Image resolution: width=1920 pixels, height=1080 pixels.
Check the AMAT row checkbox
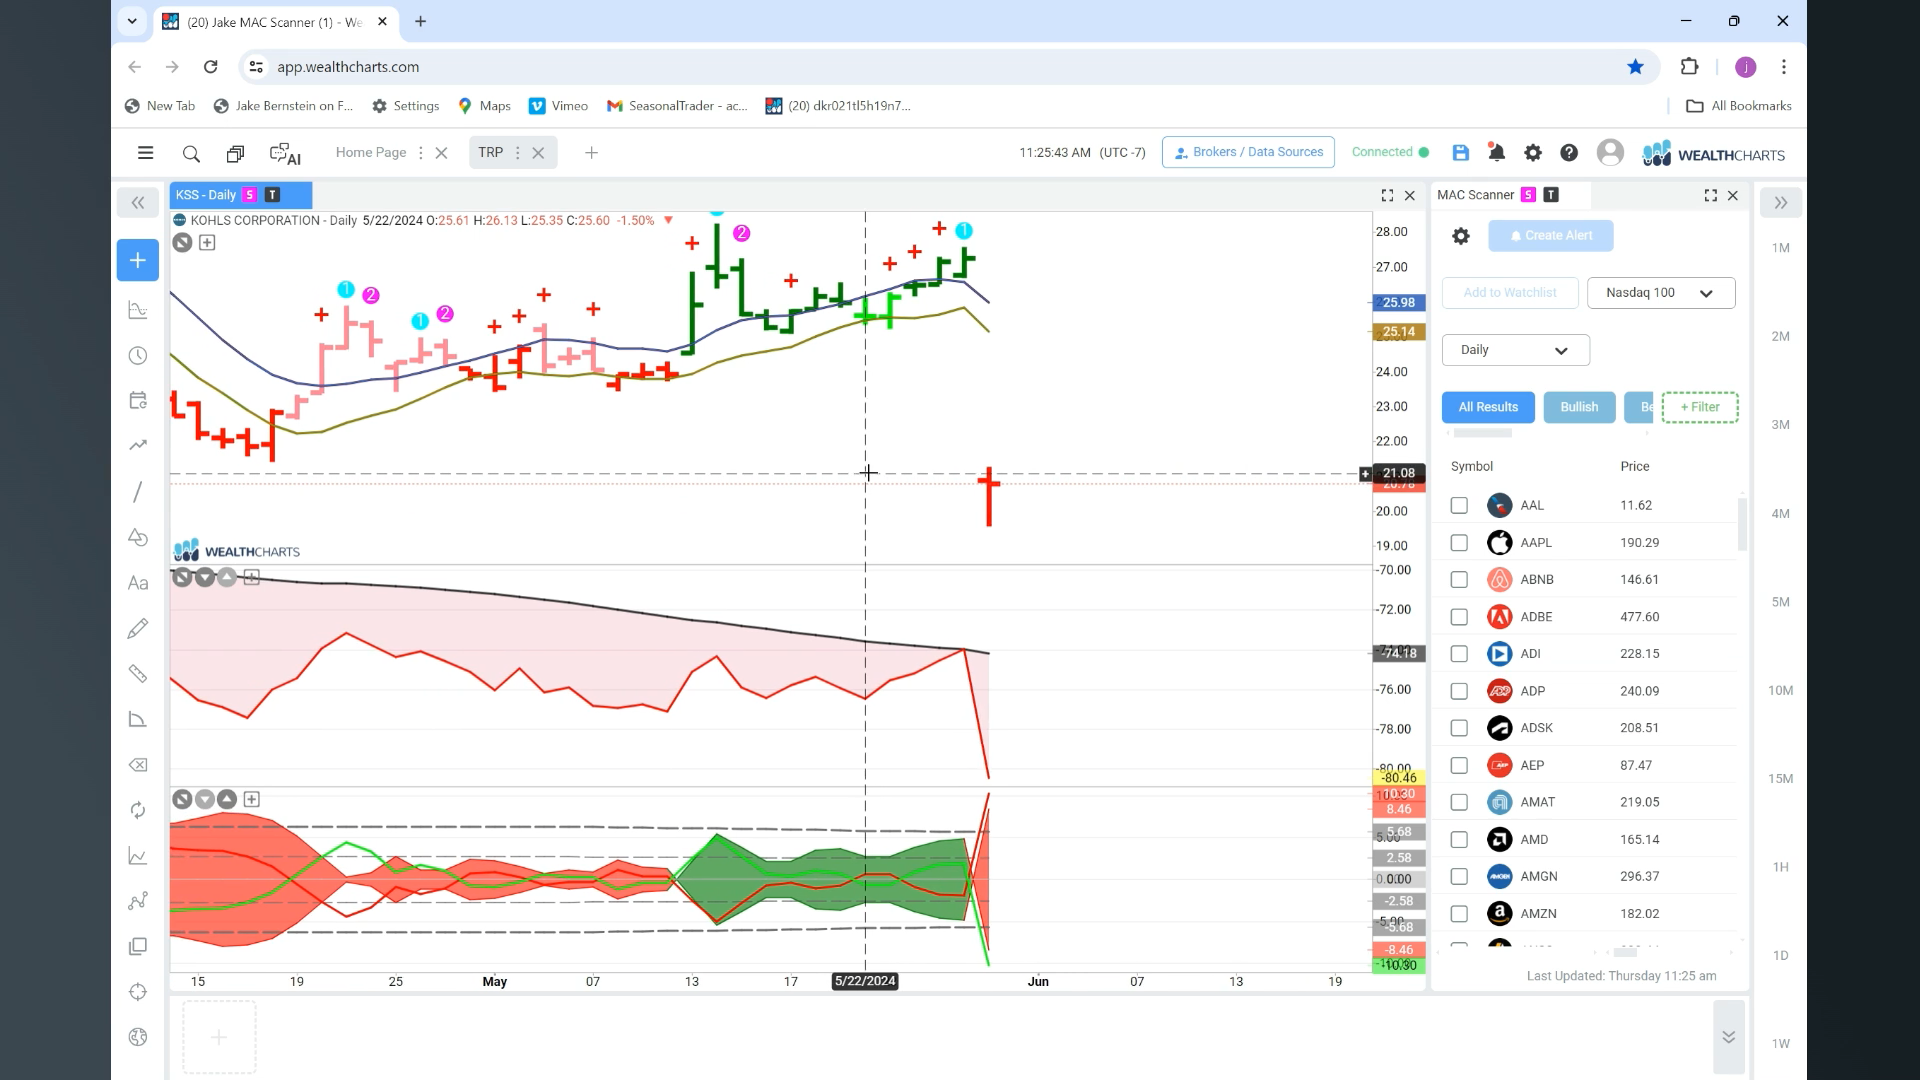point(1459,802)
